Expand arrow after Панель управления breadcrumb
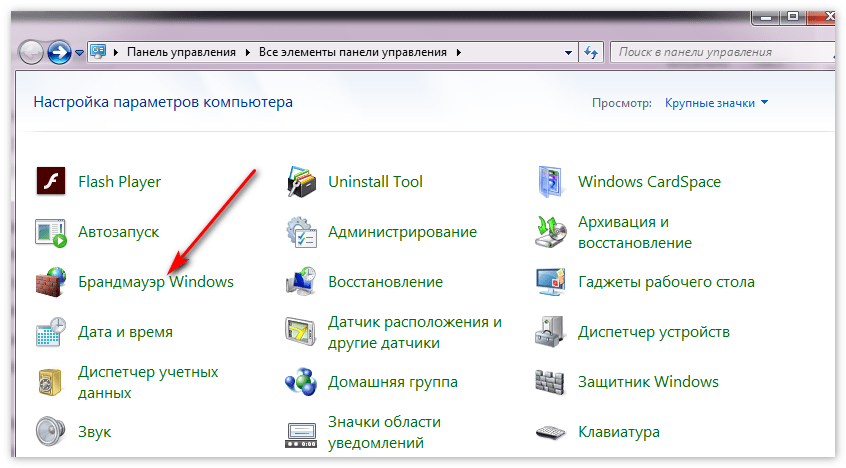846x468 pixels. [x=248, y=52]
